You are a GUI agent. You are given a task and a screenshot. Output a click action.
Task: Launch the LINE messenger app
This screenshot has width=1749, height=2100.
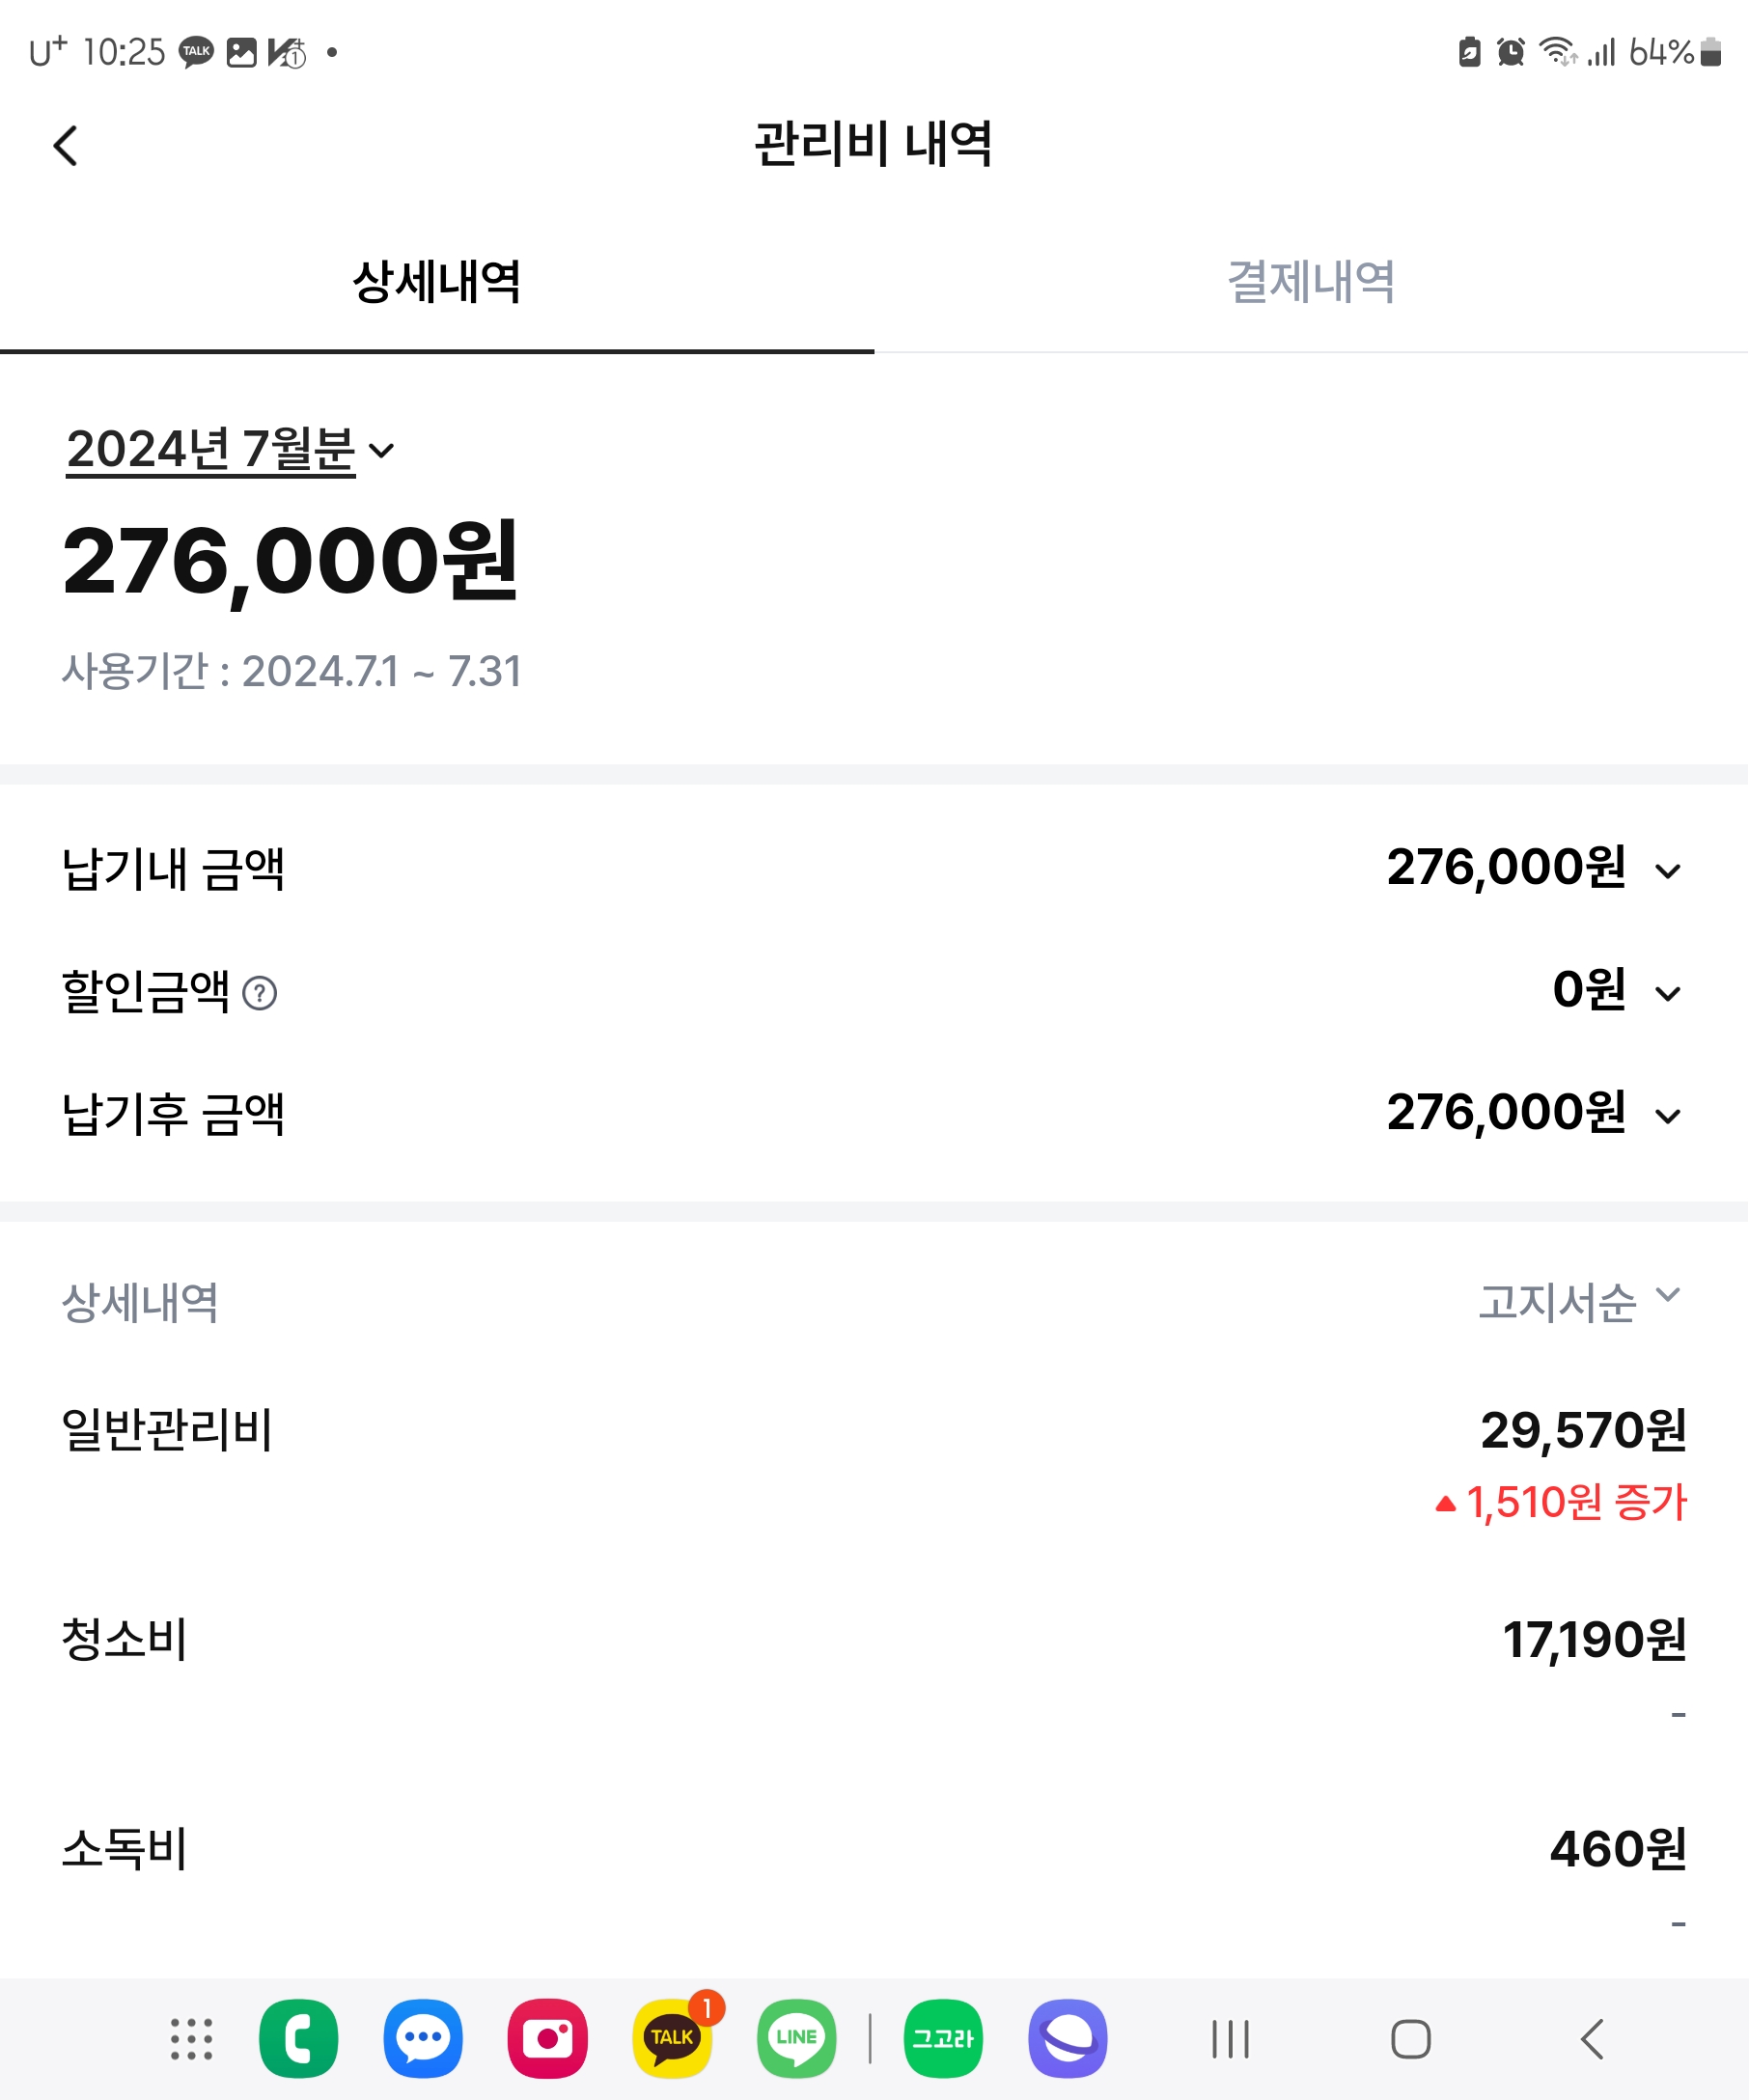coord(796,2038)
